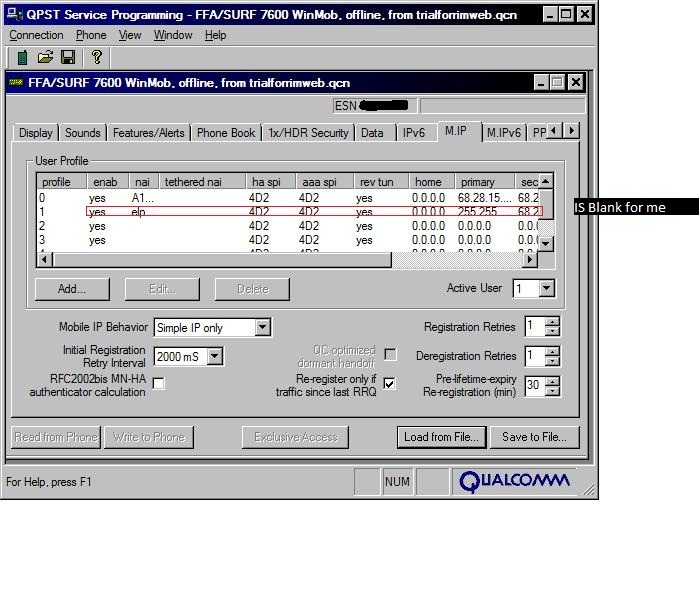This screenshot has width=699, height=596.
Task: Open the View menu
Action: click(x=130, y=35)
